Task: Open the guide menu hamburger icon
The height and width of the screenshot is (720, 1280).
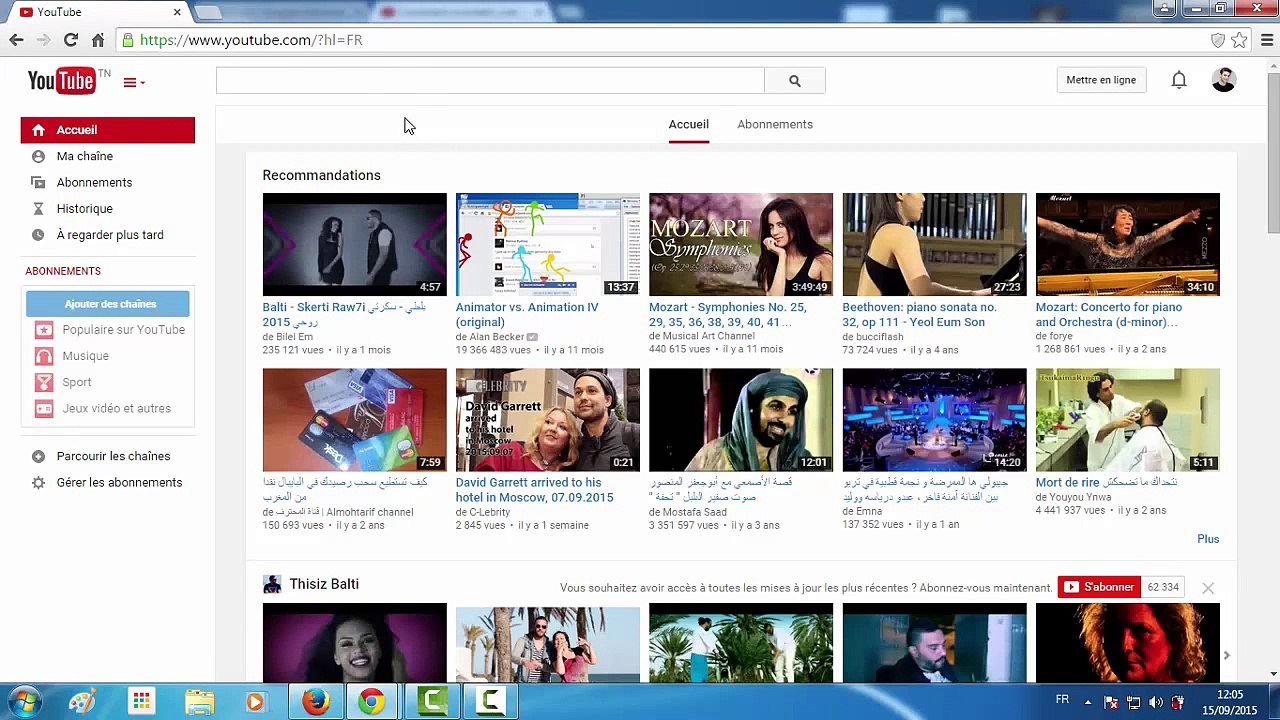Action: tap(134, 82)
